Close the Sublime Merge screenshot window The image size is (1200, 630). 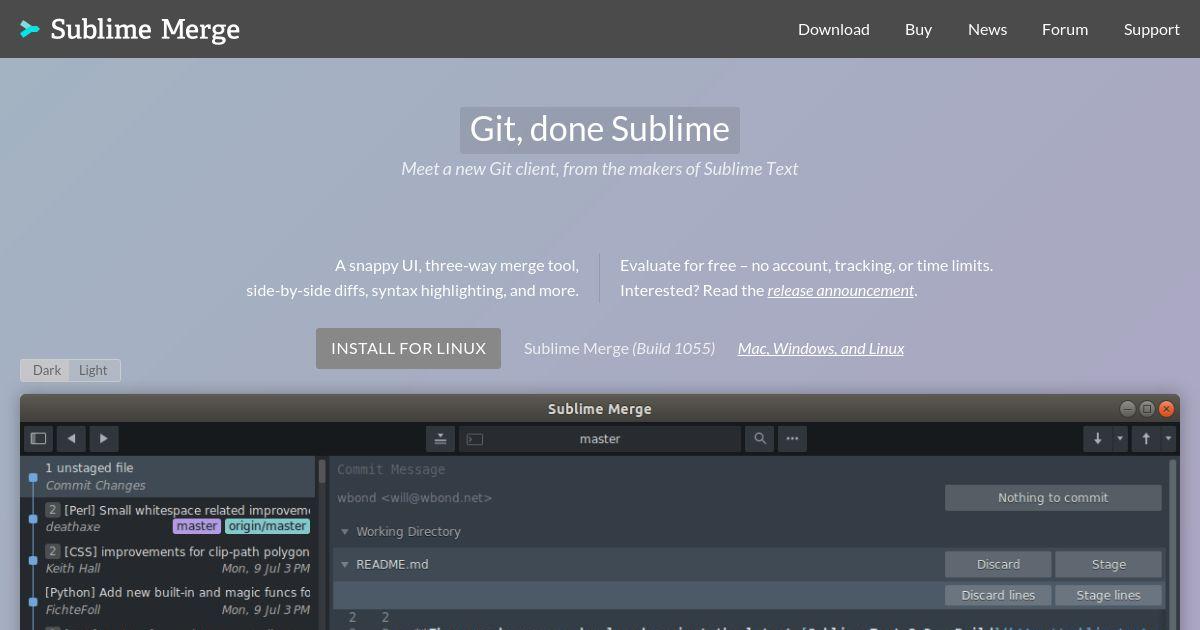(x=1166, y=409)
